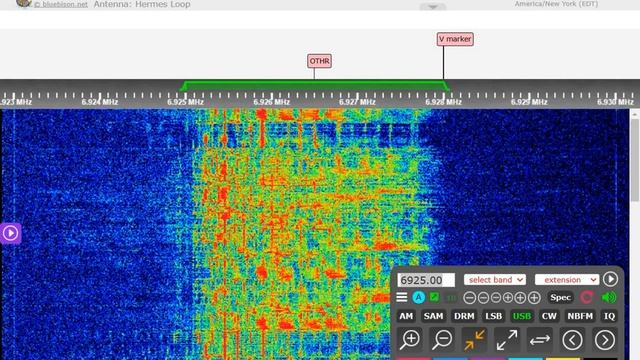Click the red record icon
The image size is (640, 360).
coord(587,297)
